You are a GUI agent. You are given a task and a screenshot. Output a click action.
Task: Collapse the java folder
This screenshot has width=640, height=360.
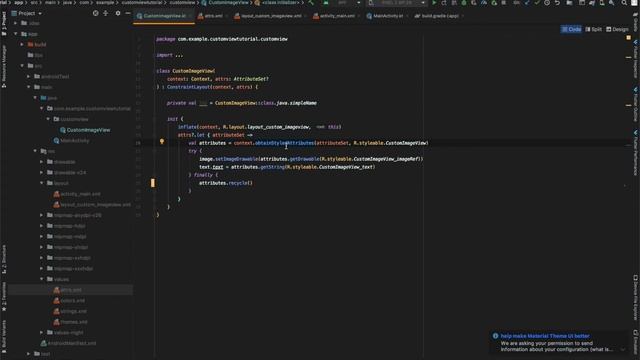click(x=36, y=98)
